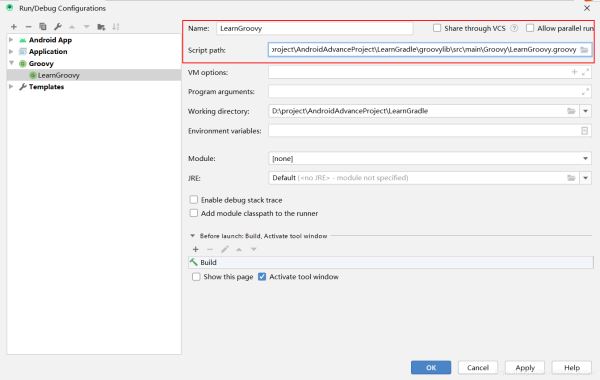
Task: Sort configurations alphabetically
Action: point(116,27)
